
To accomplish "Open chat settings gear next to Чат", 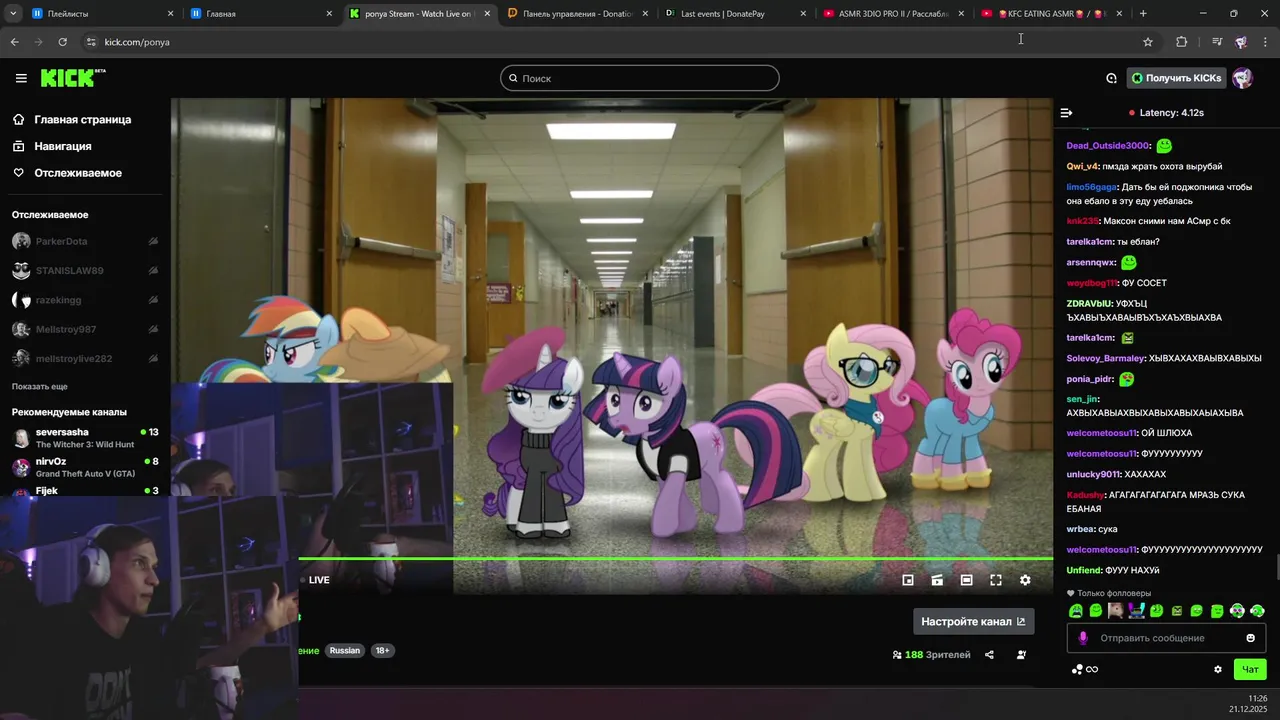I will [1218, 670].
